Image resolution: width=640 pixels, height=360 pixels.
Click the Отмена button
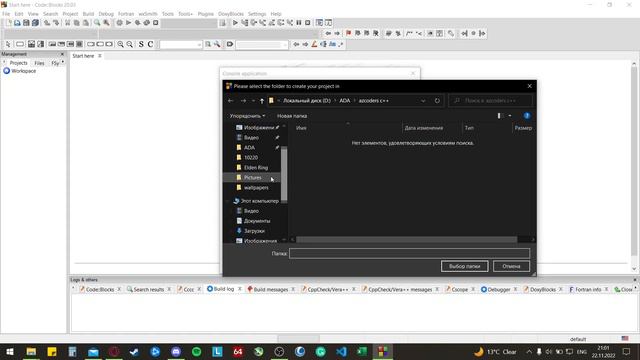pyautogui.click(x=511, y=267)
